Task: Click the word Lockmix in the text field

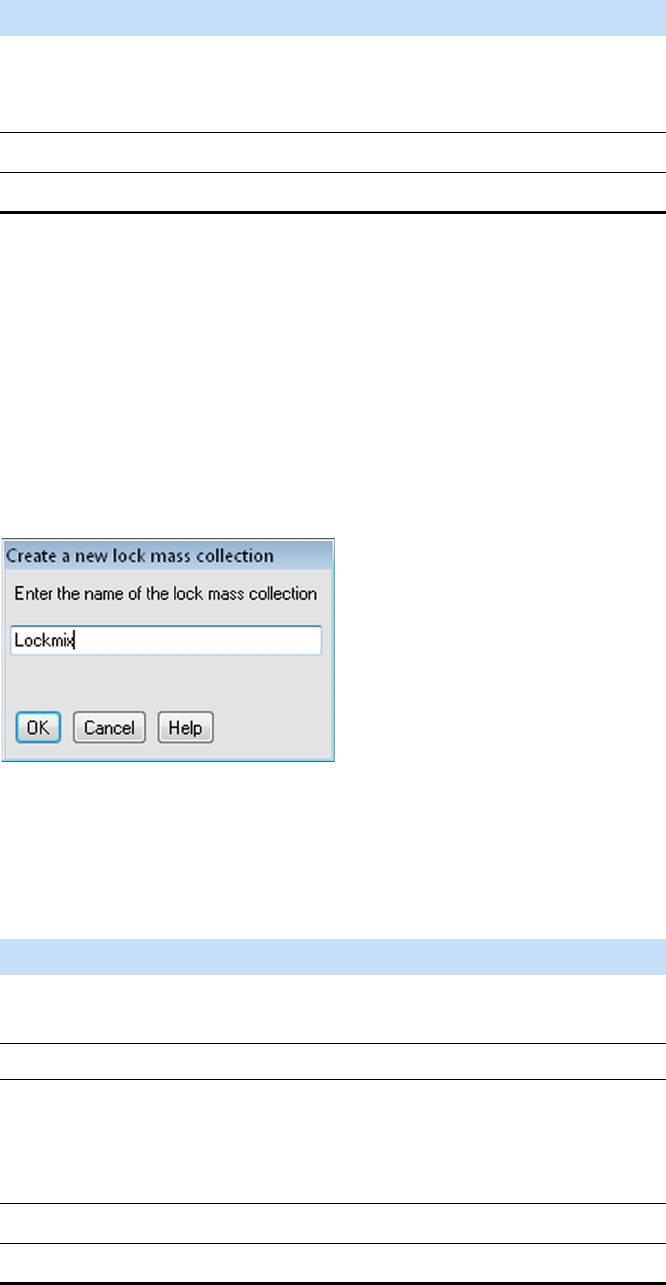Action: click(45, 641)
